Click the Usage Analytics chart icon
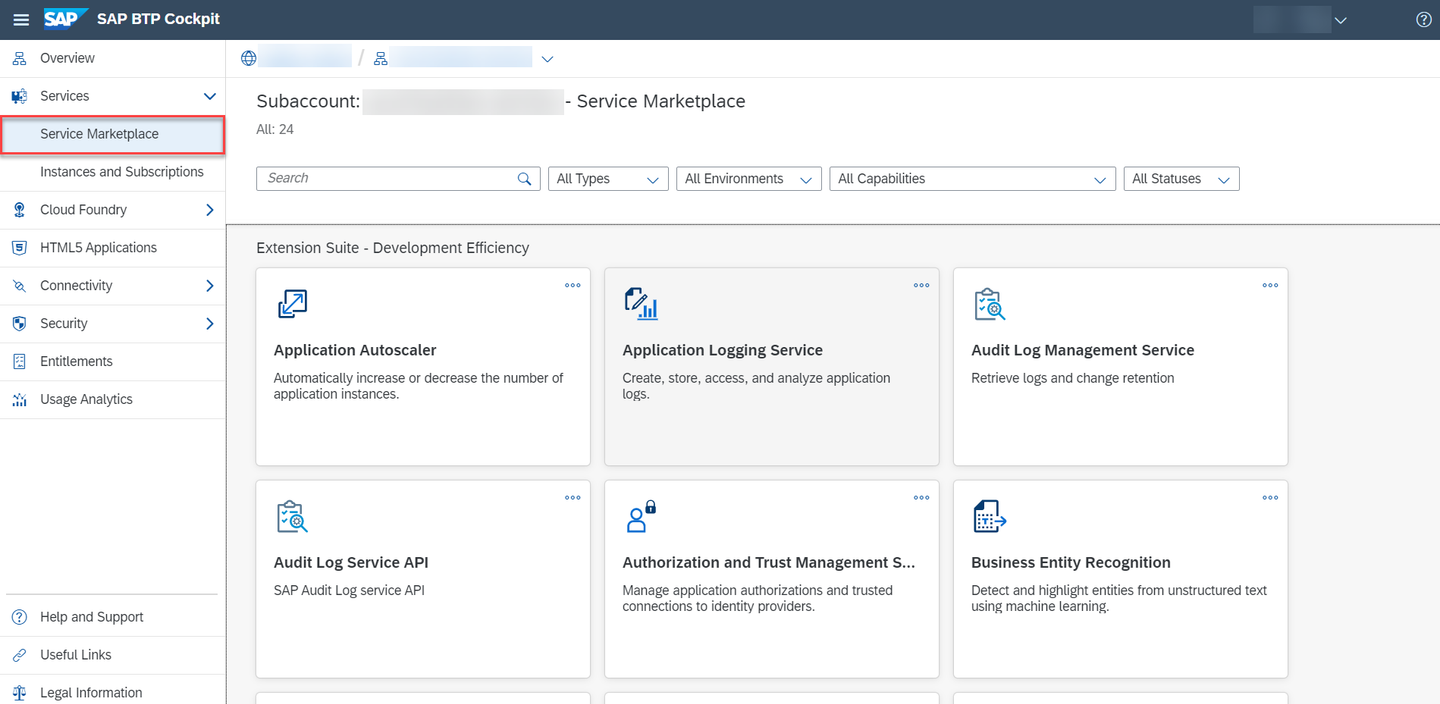1440x704 pixels. tap(19, 400)
